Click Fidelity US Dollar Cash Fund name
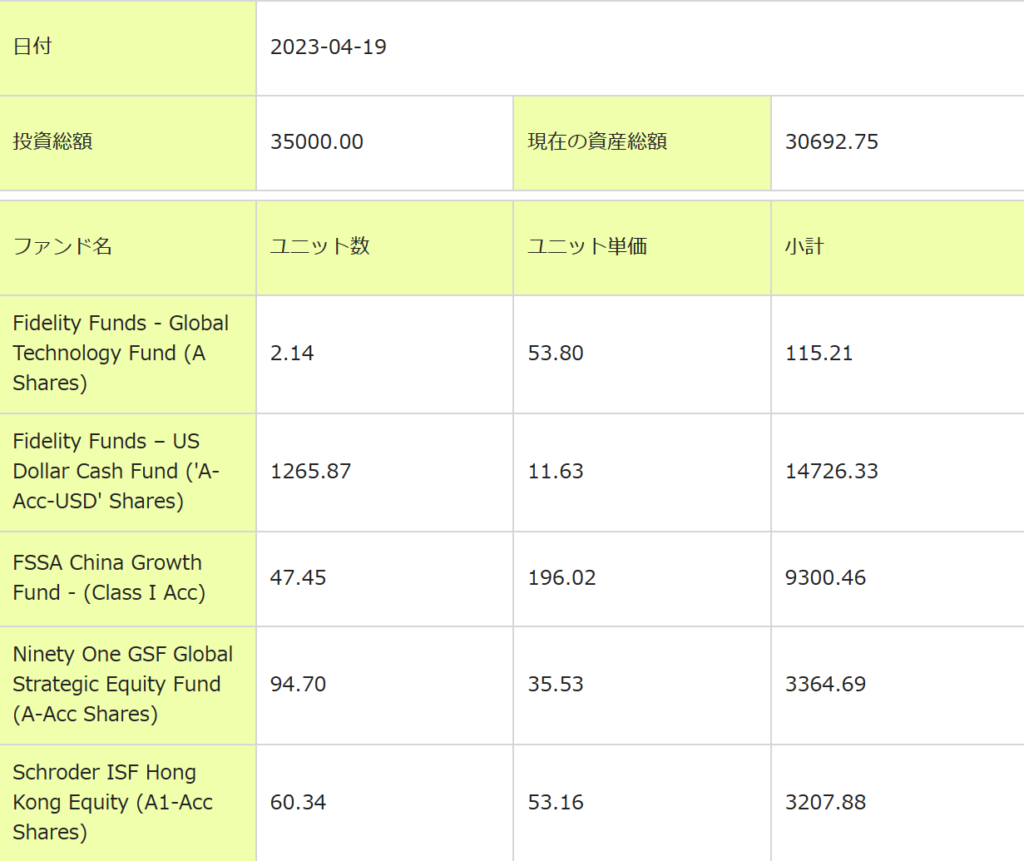The width and height of the screenshot is (1024, 861). coord(115,471)
